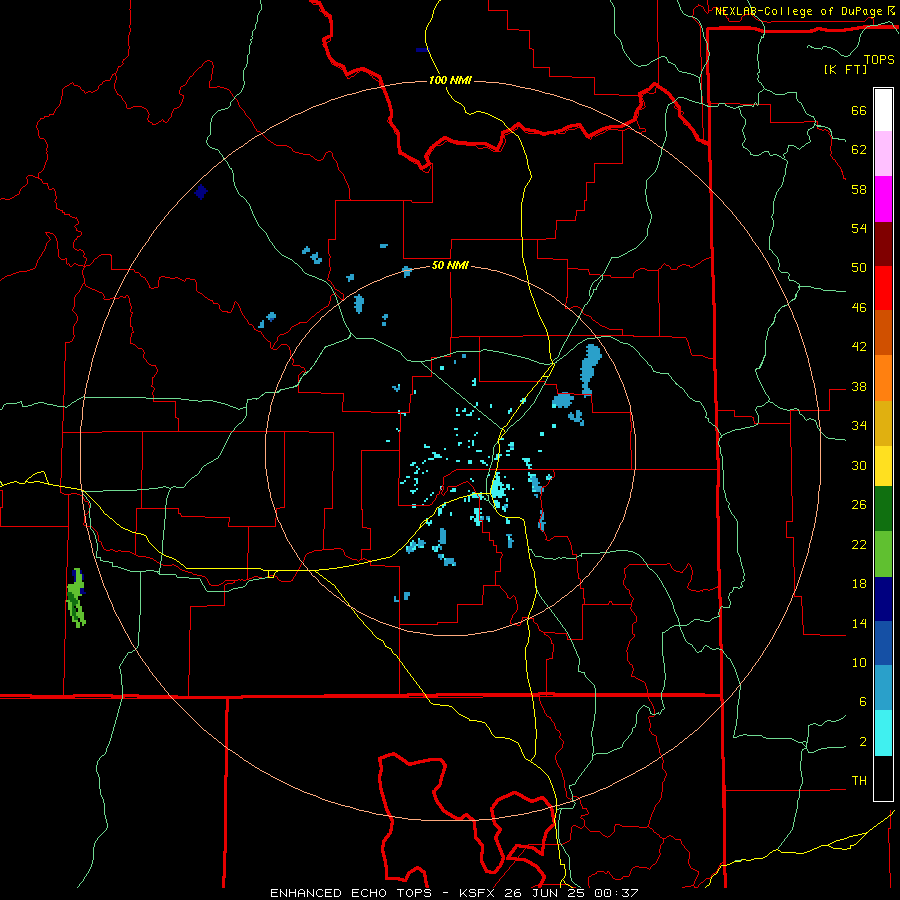Image resolution: width=900 pixels, height=900 pixels.
Task: Click the '[K FT]' units label
Action: point(845,69)
